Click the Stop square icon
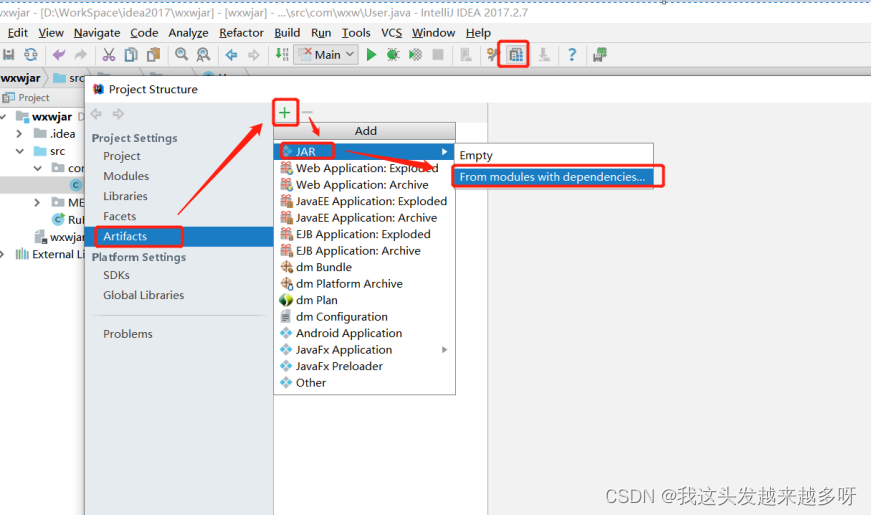The image size is (872, 515). coord(438,55)
